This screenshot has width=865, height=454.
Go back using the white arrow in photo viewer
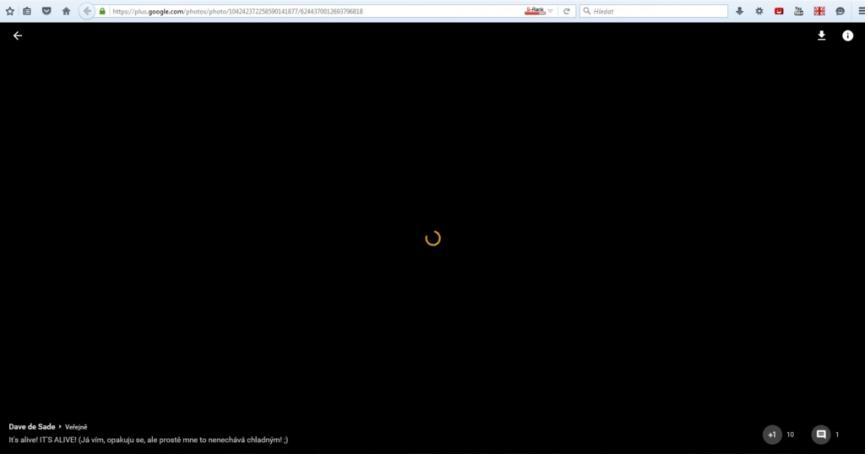click(17, 36)
